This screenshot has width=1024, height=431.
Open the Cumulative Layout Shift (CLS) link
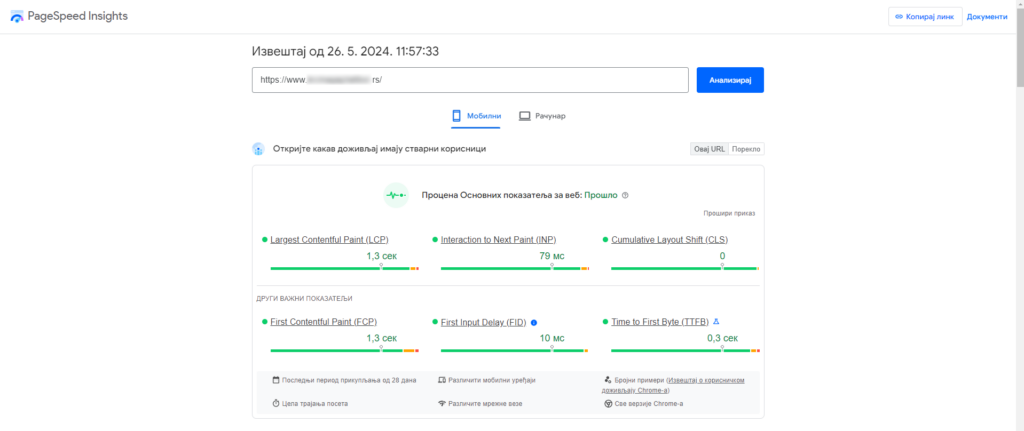click(x=669, y=240)
